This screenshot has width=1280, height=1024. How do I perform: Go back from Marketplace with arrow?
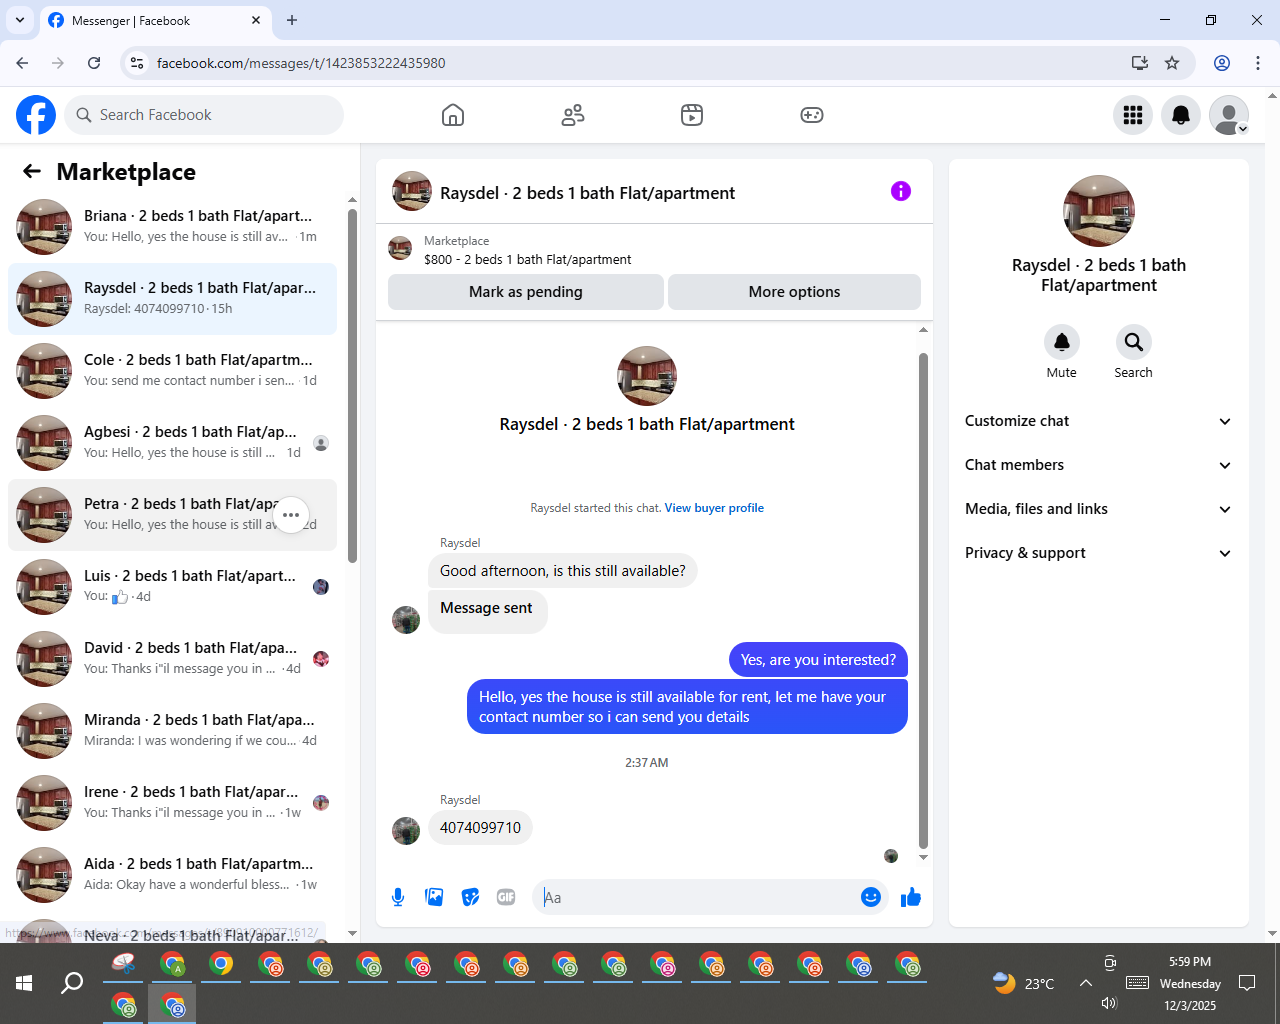click(x=32, y=172)
